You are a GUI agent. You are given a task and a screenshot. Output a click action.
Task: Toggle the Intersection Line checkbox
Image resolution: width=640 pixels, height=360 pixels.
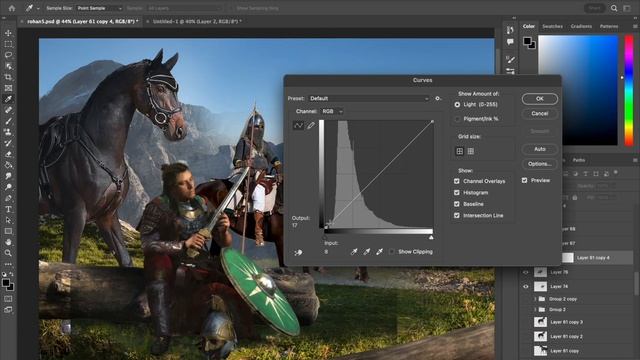point(457,216)
